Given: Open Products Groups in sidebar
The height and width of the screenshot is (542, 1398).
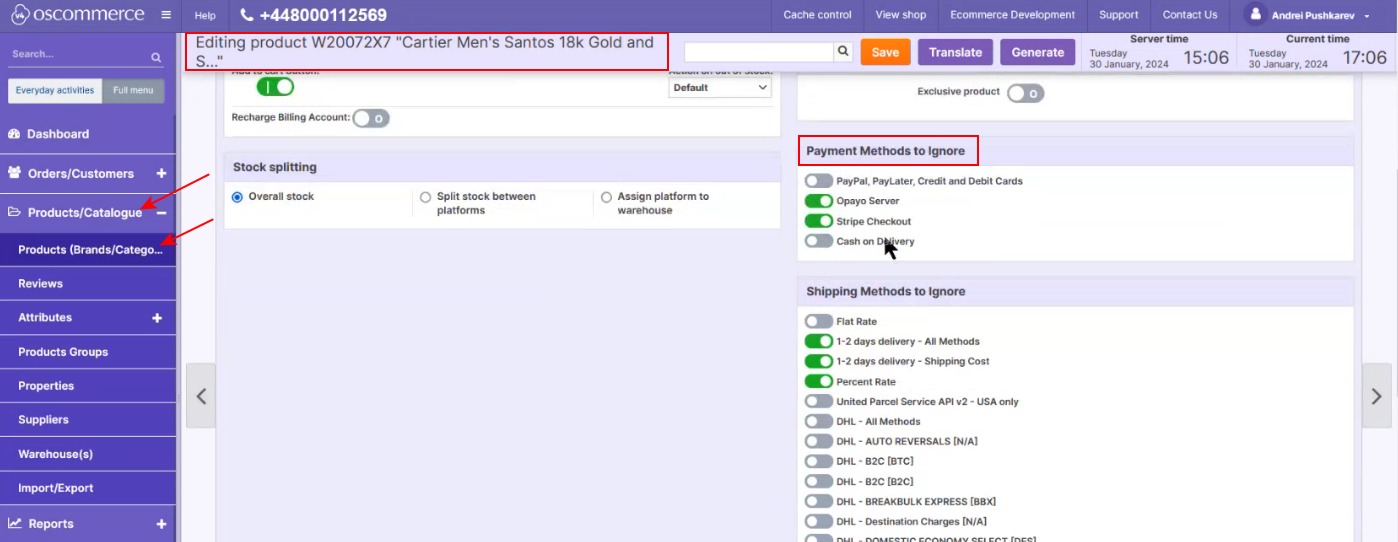Looking at the screenshot, I should (x=88, y=352).
